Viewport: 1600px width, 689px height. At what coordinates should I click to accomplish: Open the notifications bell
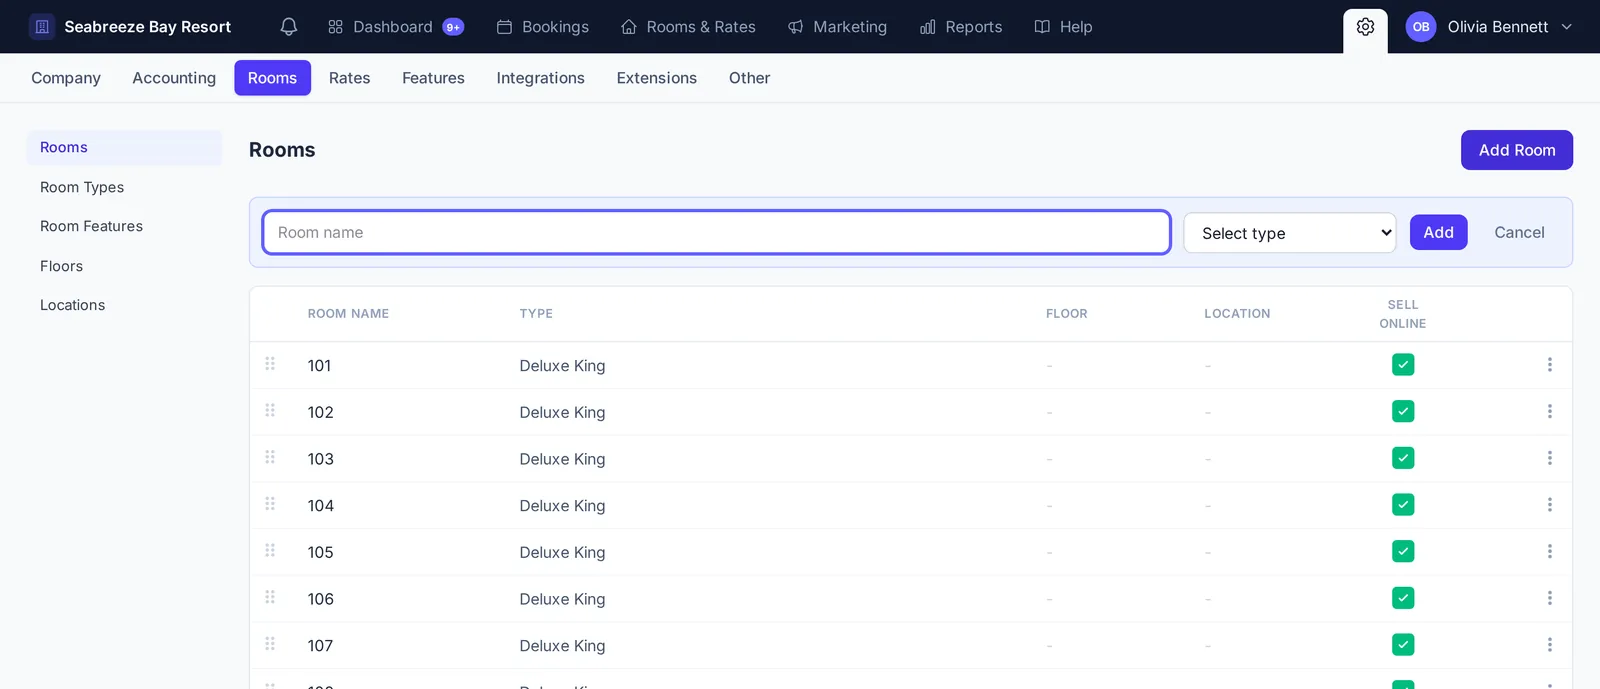289,27
